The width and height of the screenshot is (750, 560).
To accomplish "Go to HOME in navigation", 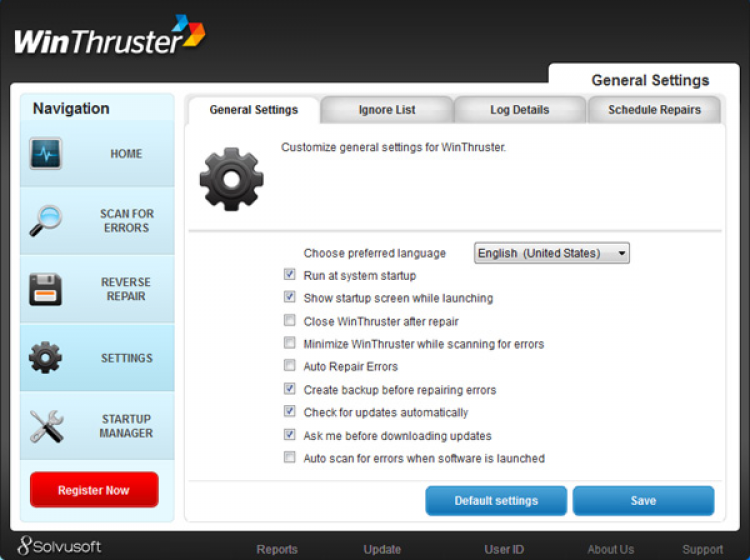I will 97,154.
